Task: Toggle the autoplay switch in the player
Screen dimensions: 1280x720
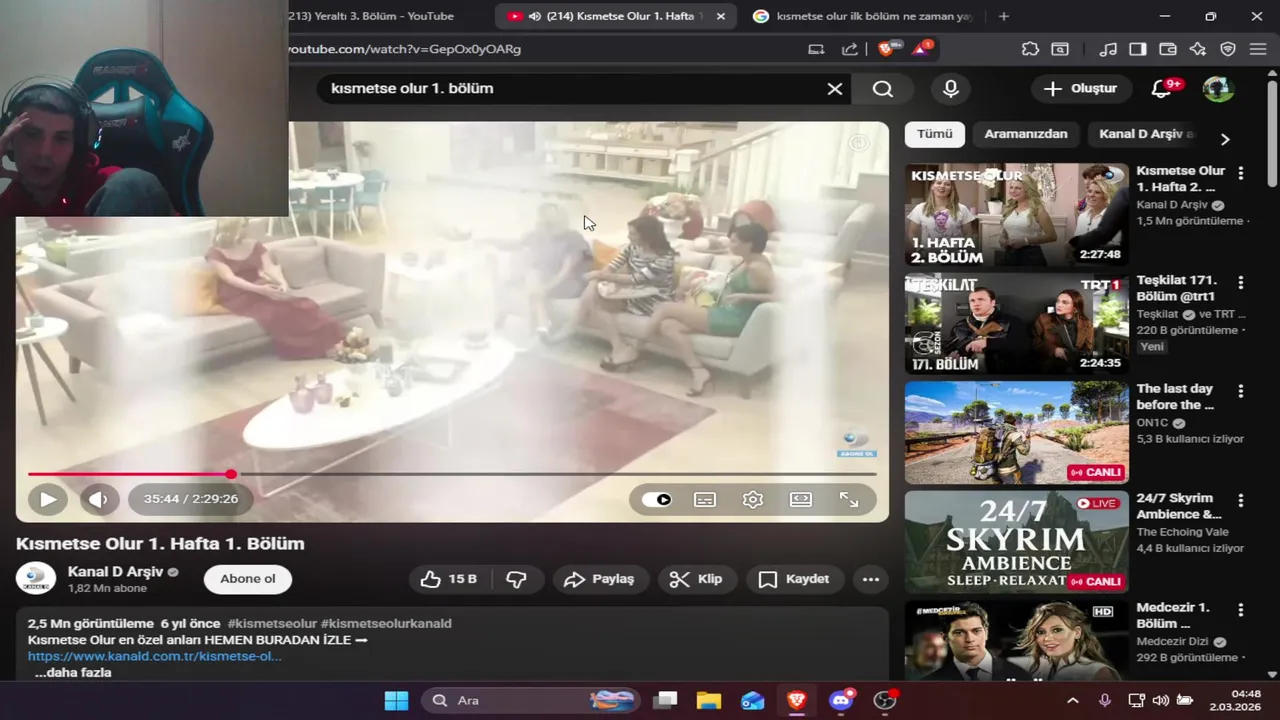Action: (657, 499)
